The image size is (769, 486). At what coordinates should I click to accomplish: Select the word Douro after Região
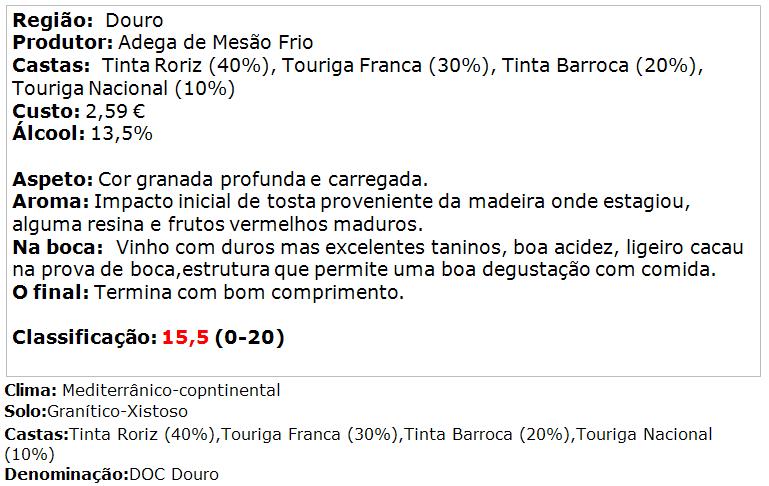coord(134,21)
